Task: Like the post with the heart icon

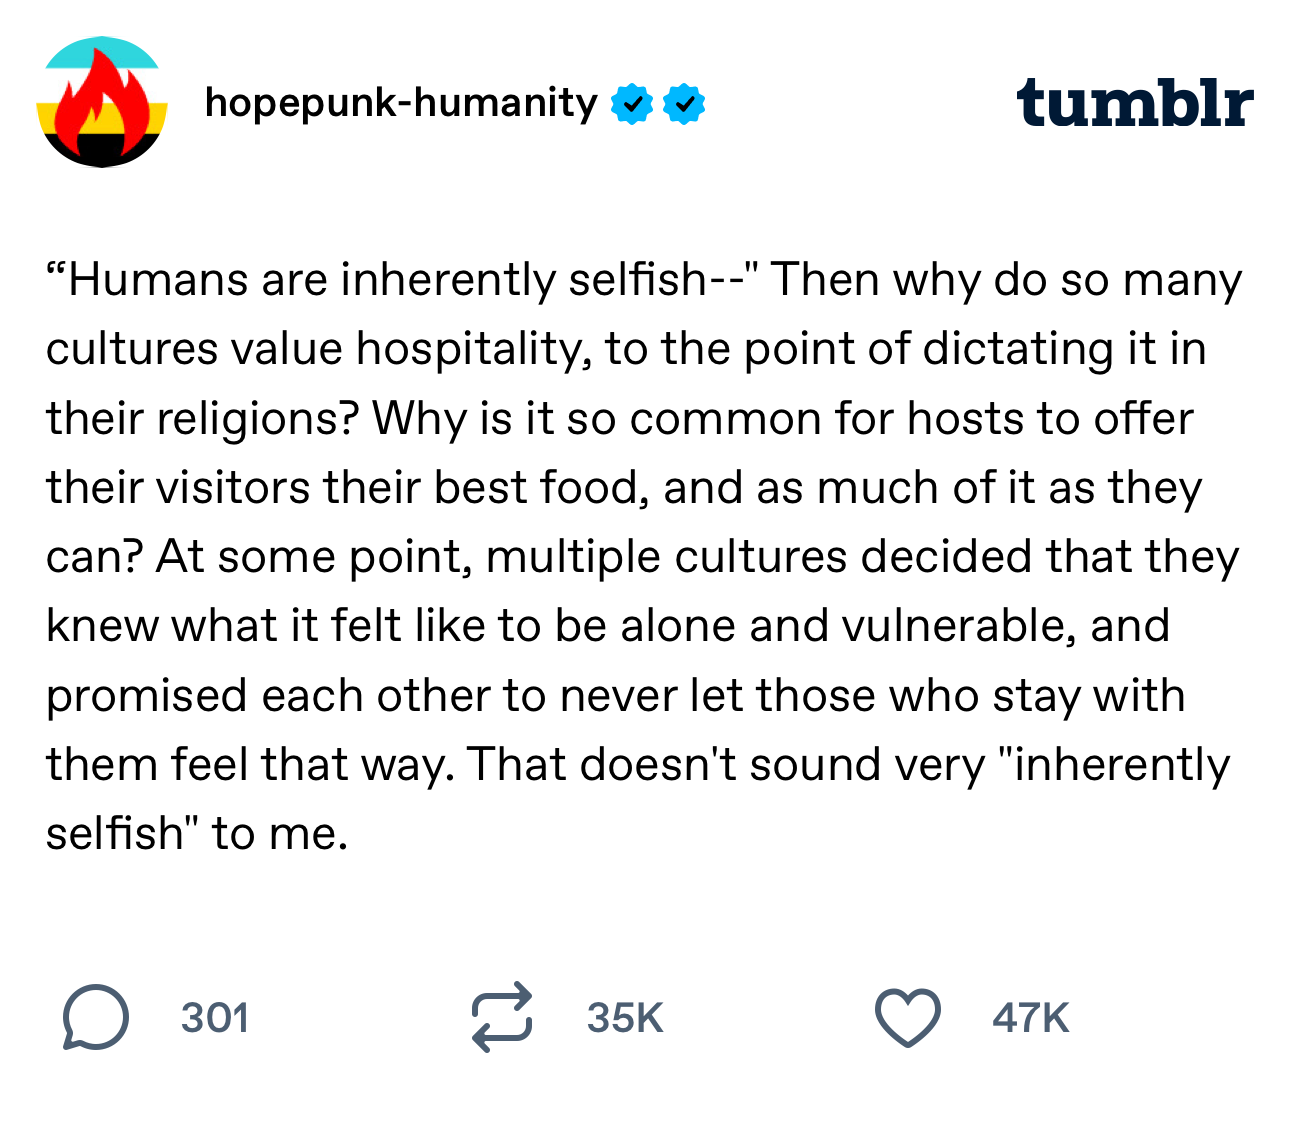Action: tap(907, 1018)
